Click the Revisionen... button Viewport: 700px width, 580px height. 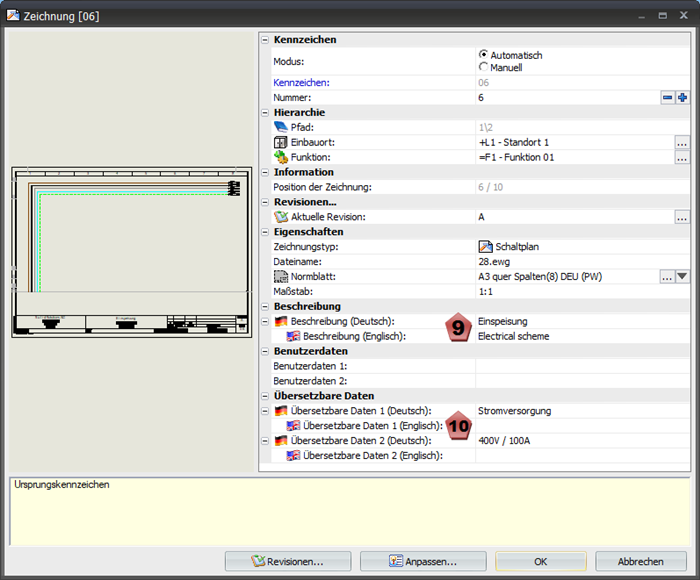coord(287,561)
